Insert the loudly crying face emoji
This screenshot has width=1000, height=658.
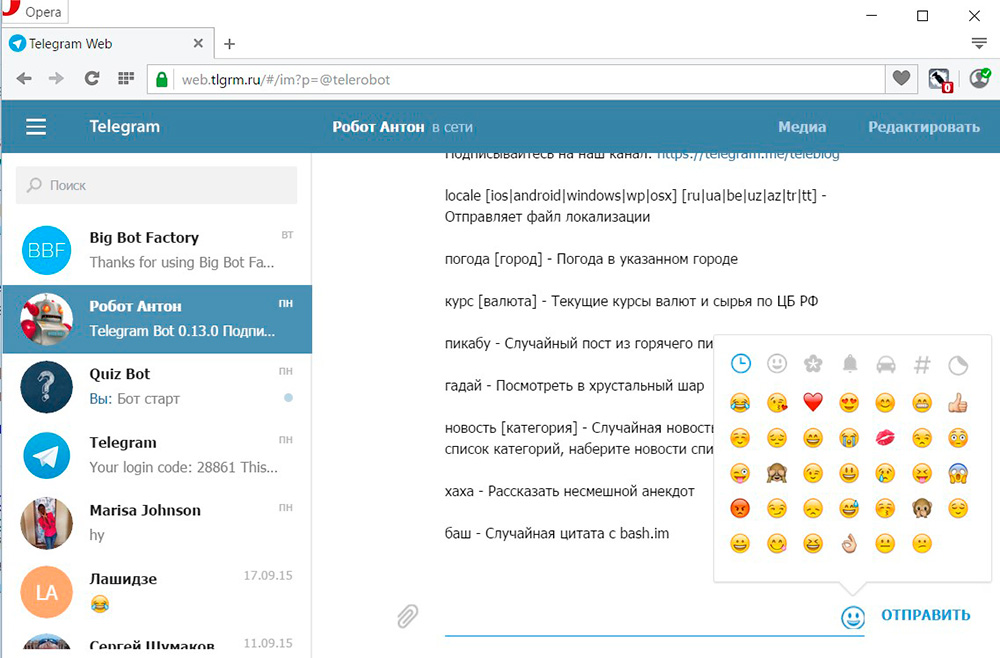pyautogui.click(x=849, y=437)
